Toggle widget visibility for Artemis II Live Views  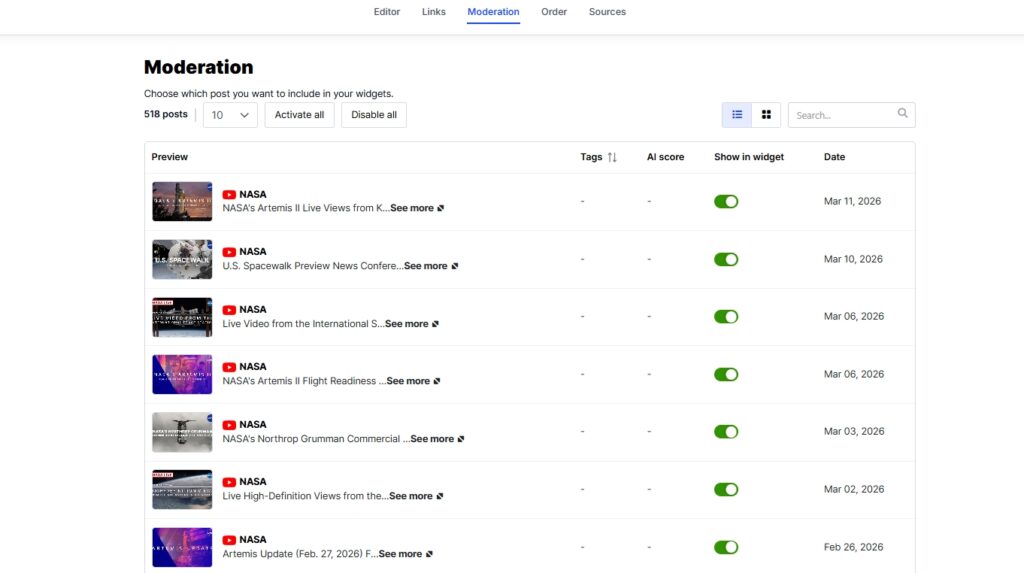pos(726,201)
